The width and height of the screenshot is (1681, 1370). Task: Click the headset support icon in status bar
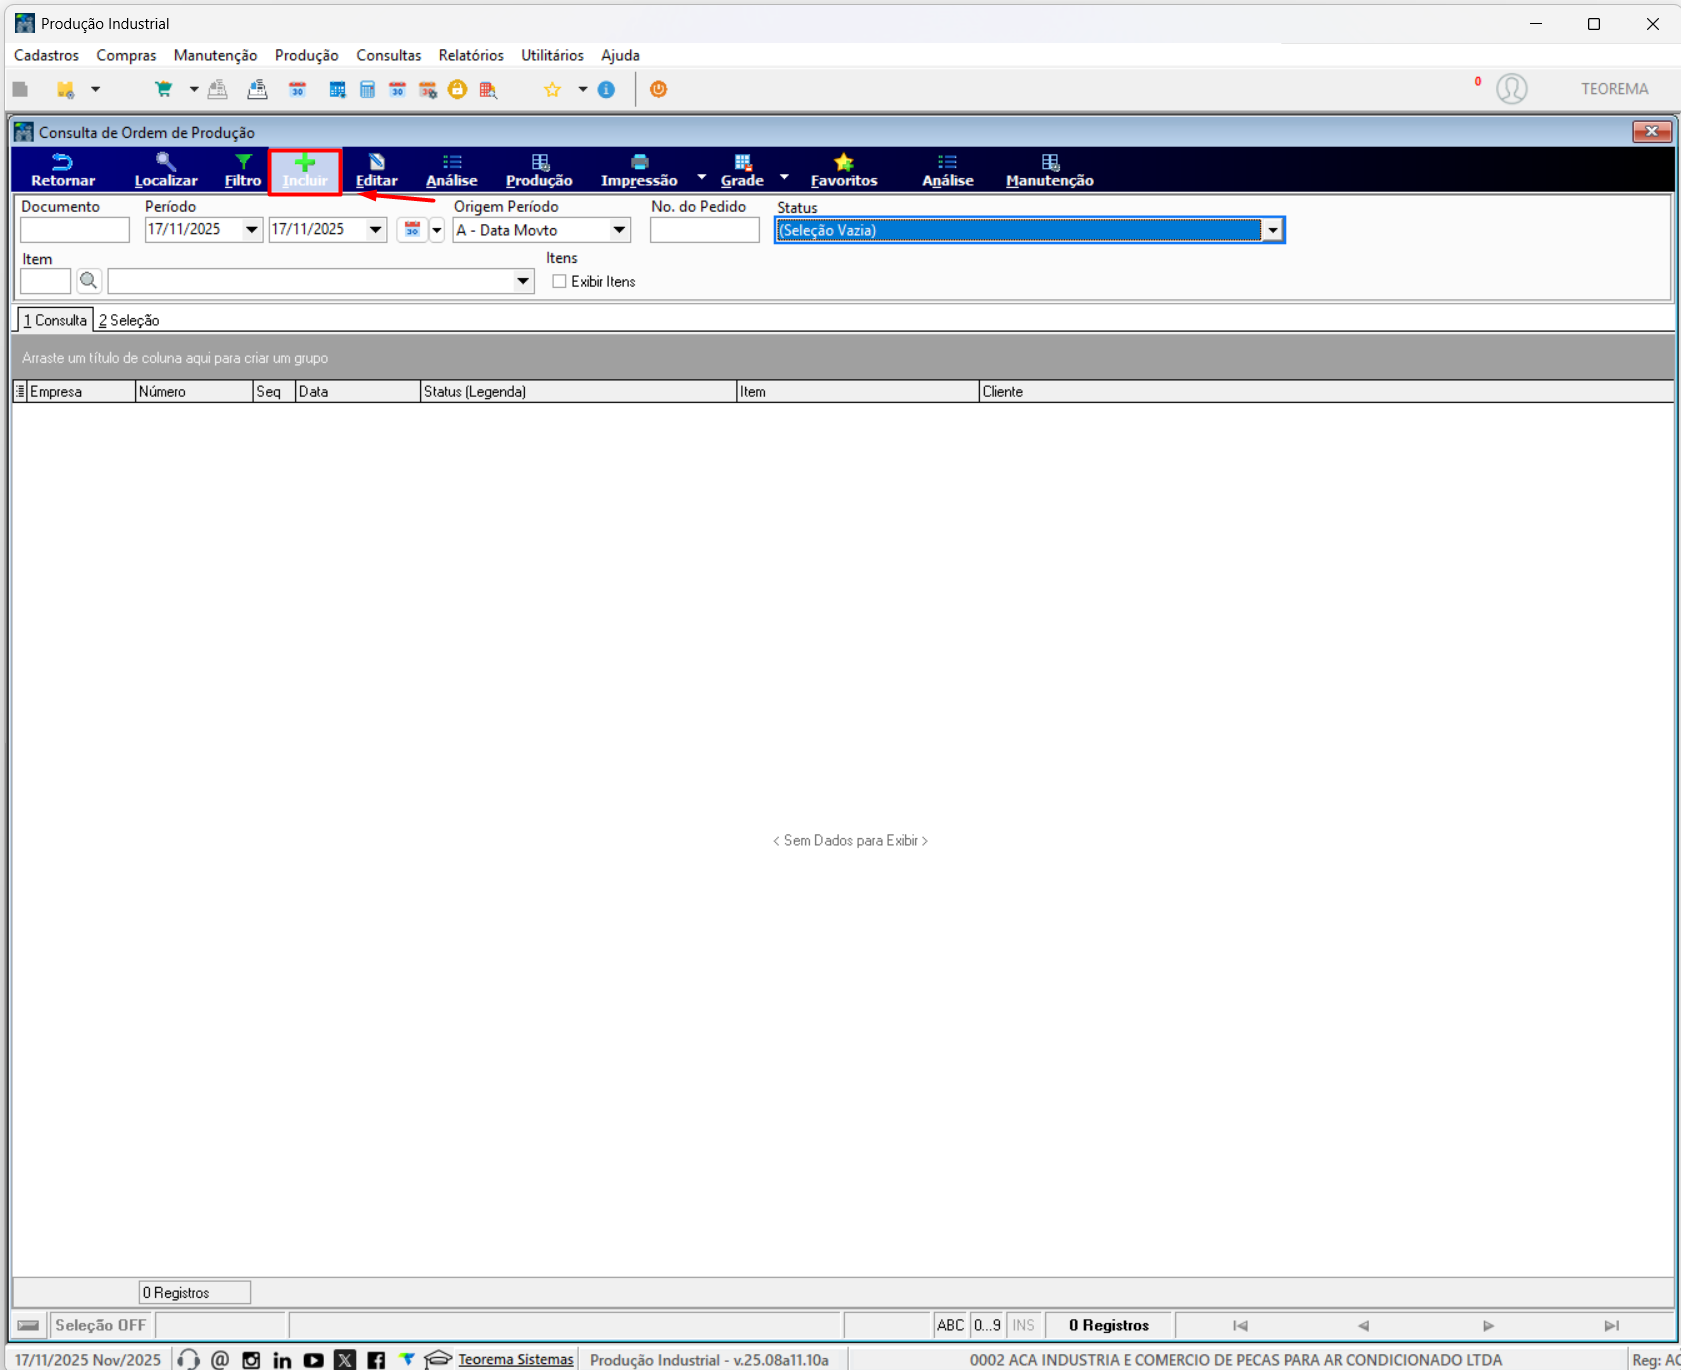click(189, 1359)
